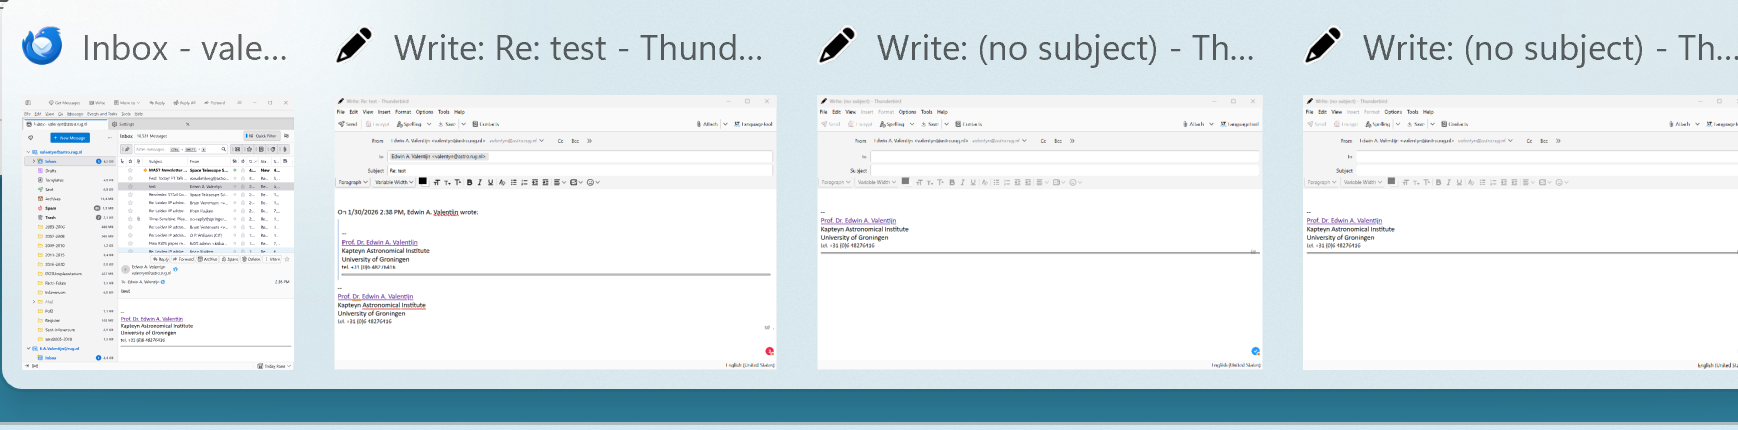Screen dimensions: 1738x430
Task: Open the Inbox Thunderbird window preview thumbnail
Action: (x=158, y=233)
